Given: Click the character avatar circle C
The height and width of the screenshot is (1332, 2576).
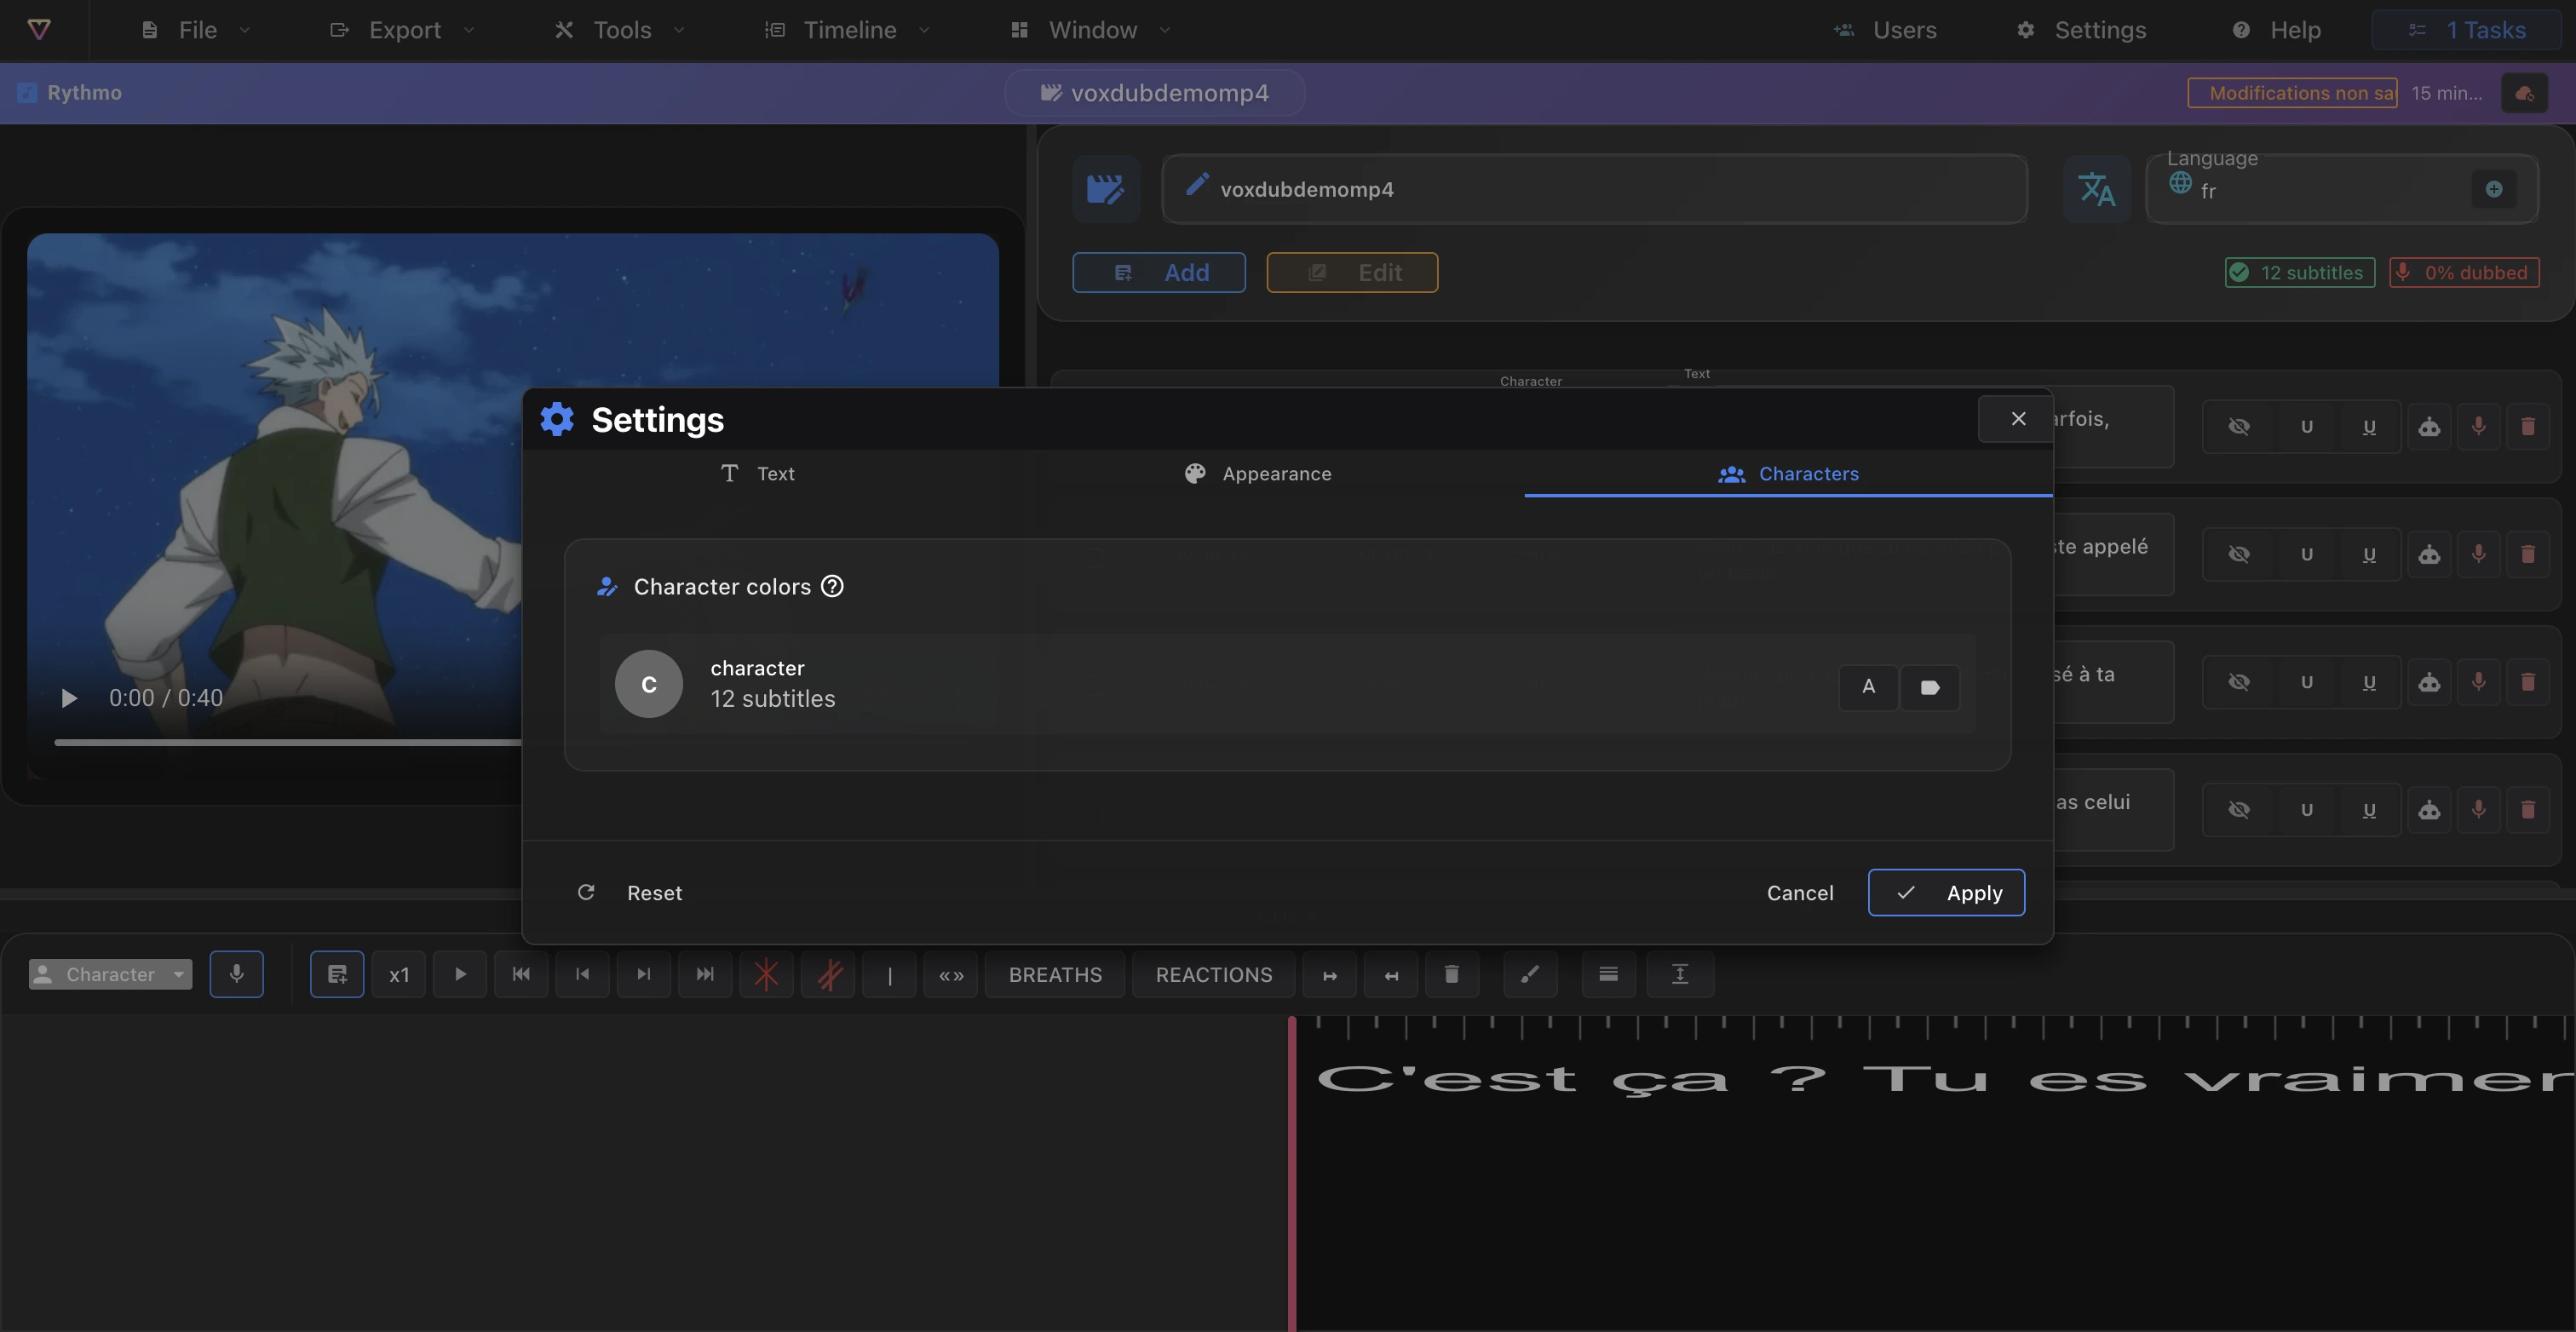Looking at the screenshot, I should [x=649, y=684].
